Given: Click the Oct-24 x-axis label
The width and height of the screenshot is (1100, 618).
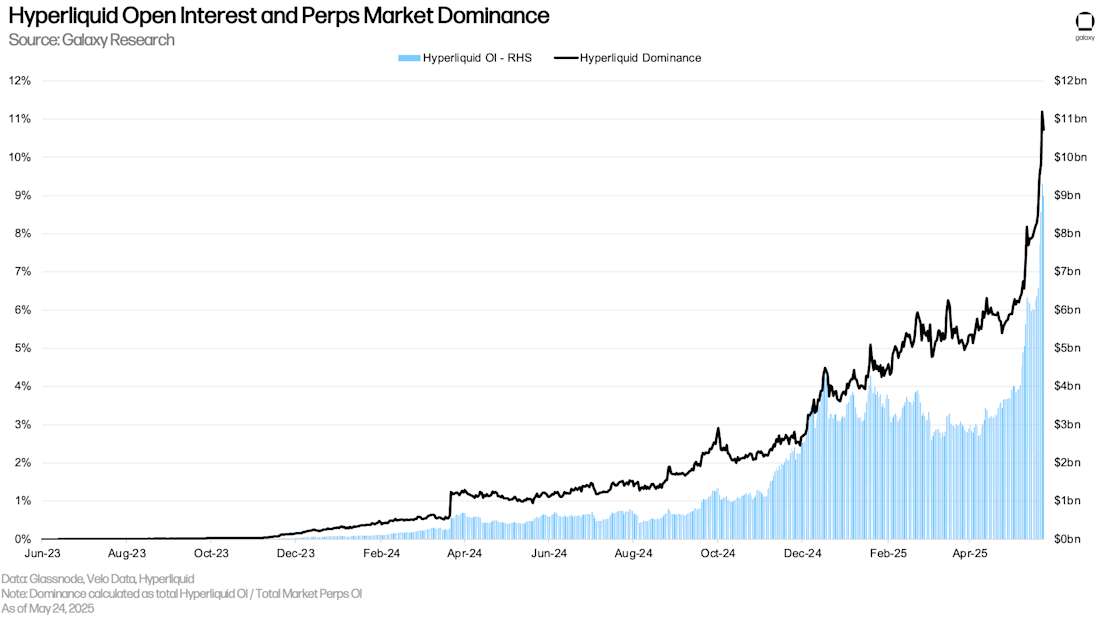Looking at the screenshot, I should click(x=718, y=553).
